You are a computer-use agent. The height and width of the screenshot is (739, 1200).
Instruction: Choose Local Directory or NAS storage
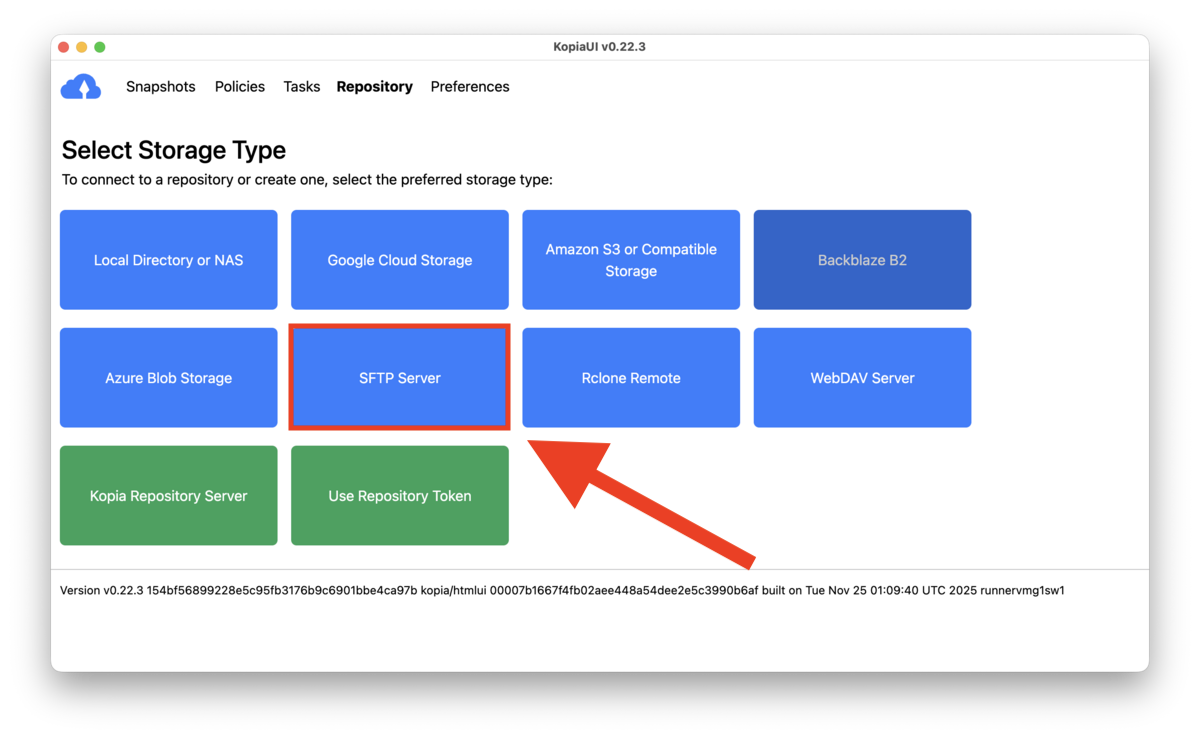pyautogui.click(x=169, y=260)
